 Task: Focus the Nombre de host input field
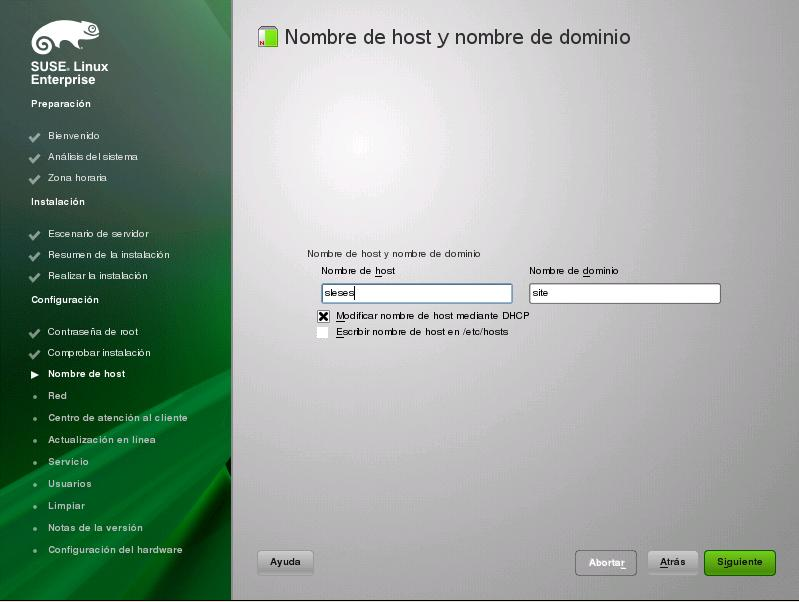pyautogui.click(x=417, y=293)
